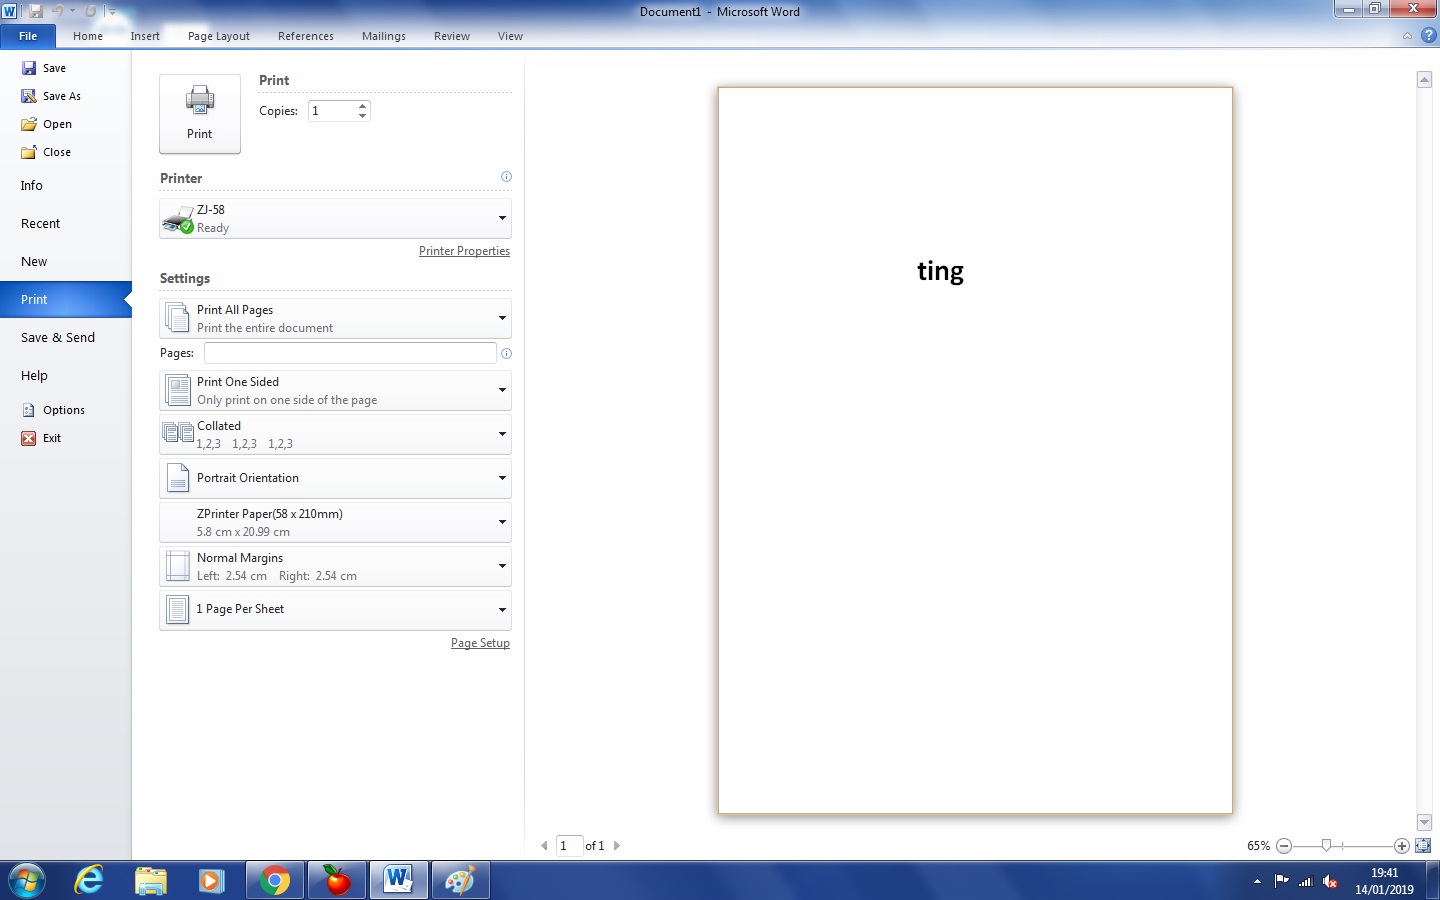This screenshot has height=900, width=1440.
Task: Click the Save icon in sidebar
Action: pyautogui.click(x=29, y=68)
